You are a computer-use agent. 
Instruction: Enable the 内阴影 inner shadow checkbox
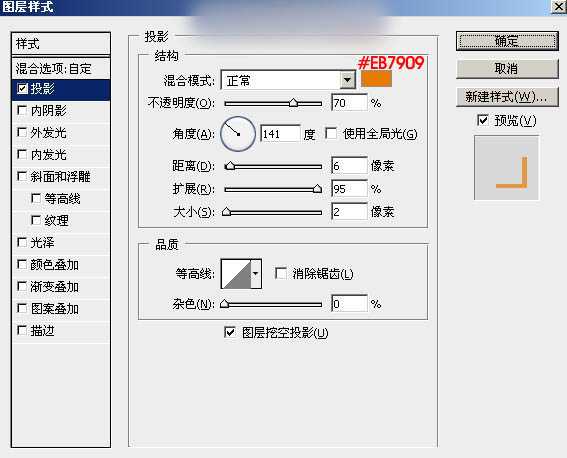tap(22, 110)
